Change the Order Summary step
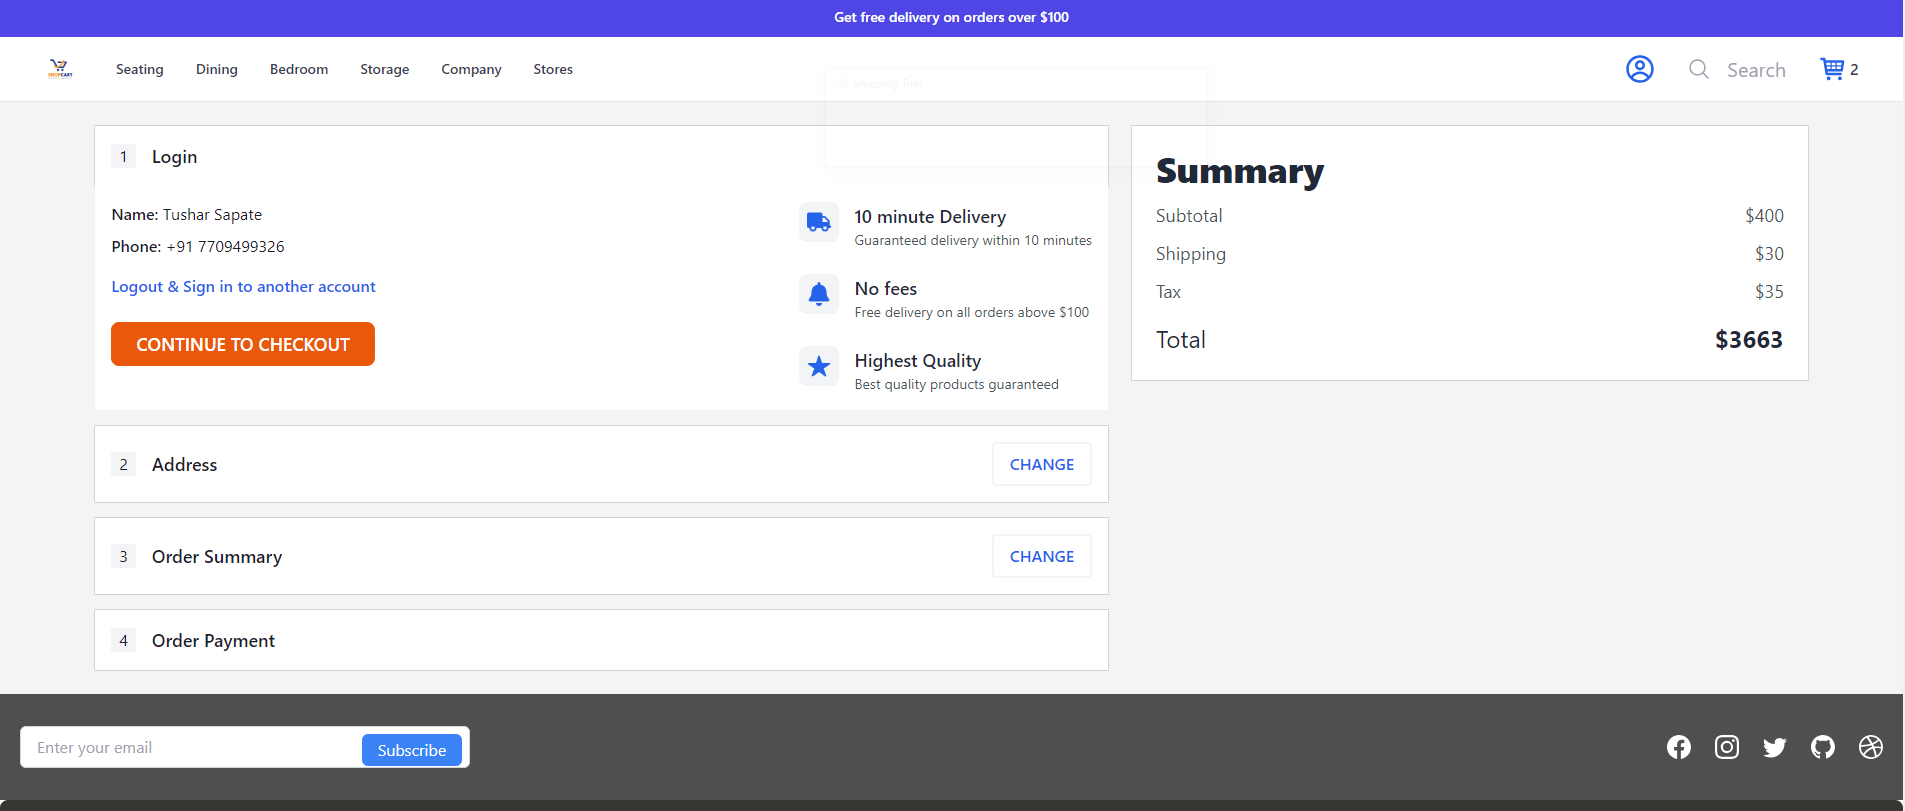Image resolution: width=1905 pixels, height=811 pixels. (x=1042, y=556)
